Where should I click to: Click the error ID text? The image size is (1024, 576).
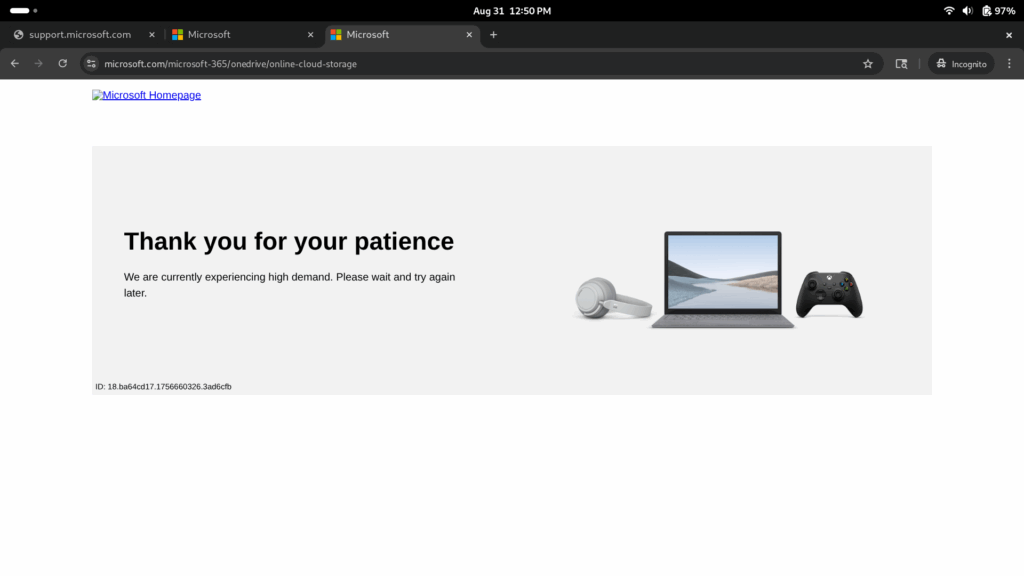(x=163, y=387)
